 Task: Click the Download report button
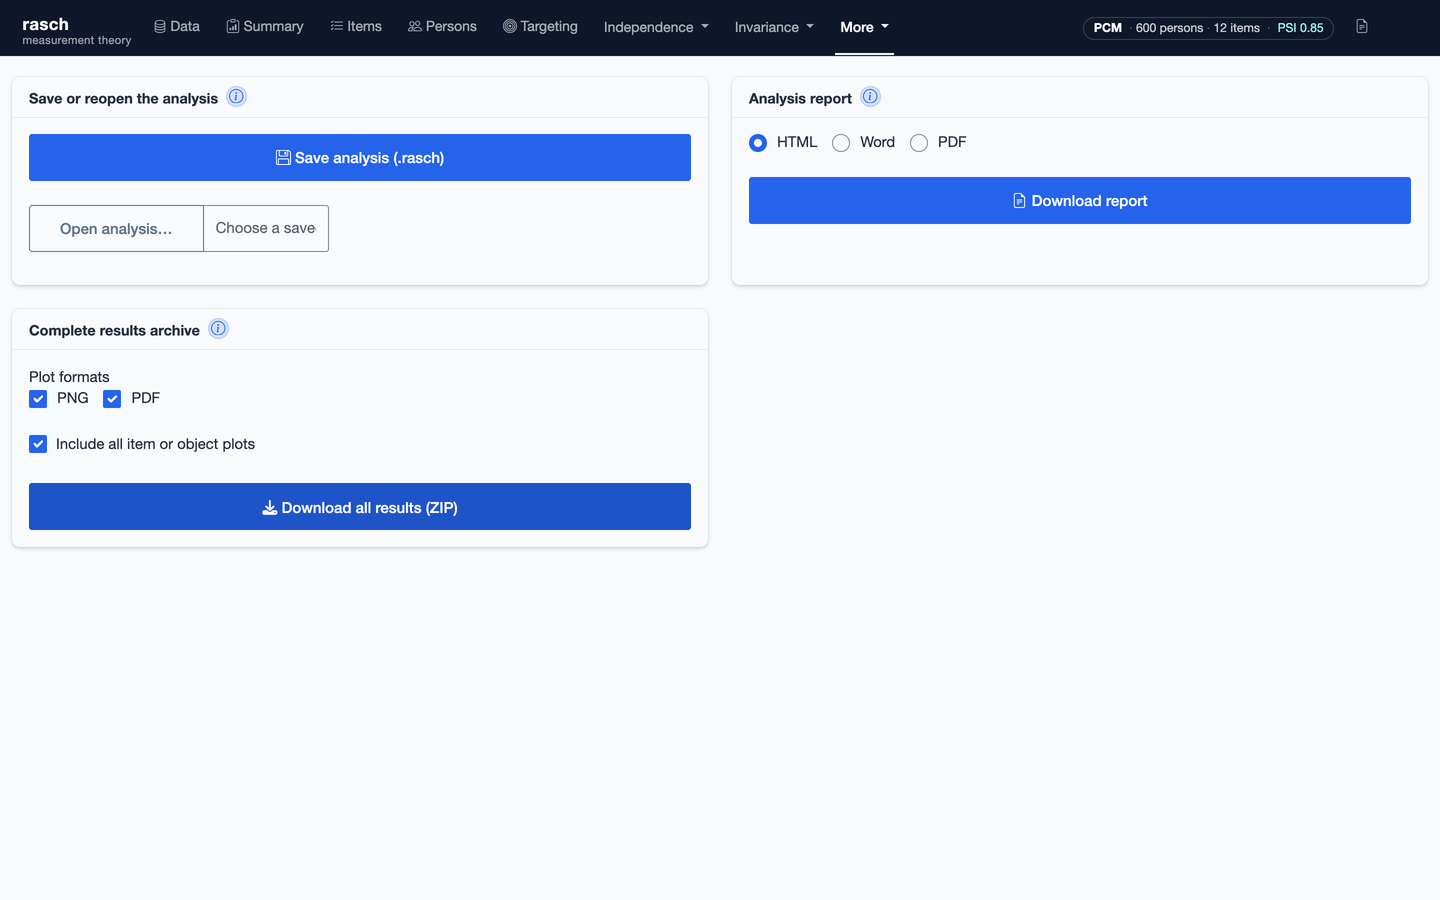[x=1080, y=201]
